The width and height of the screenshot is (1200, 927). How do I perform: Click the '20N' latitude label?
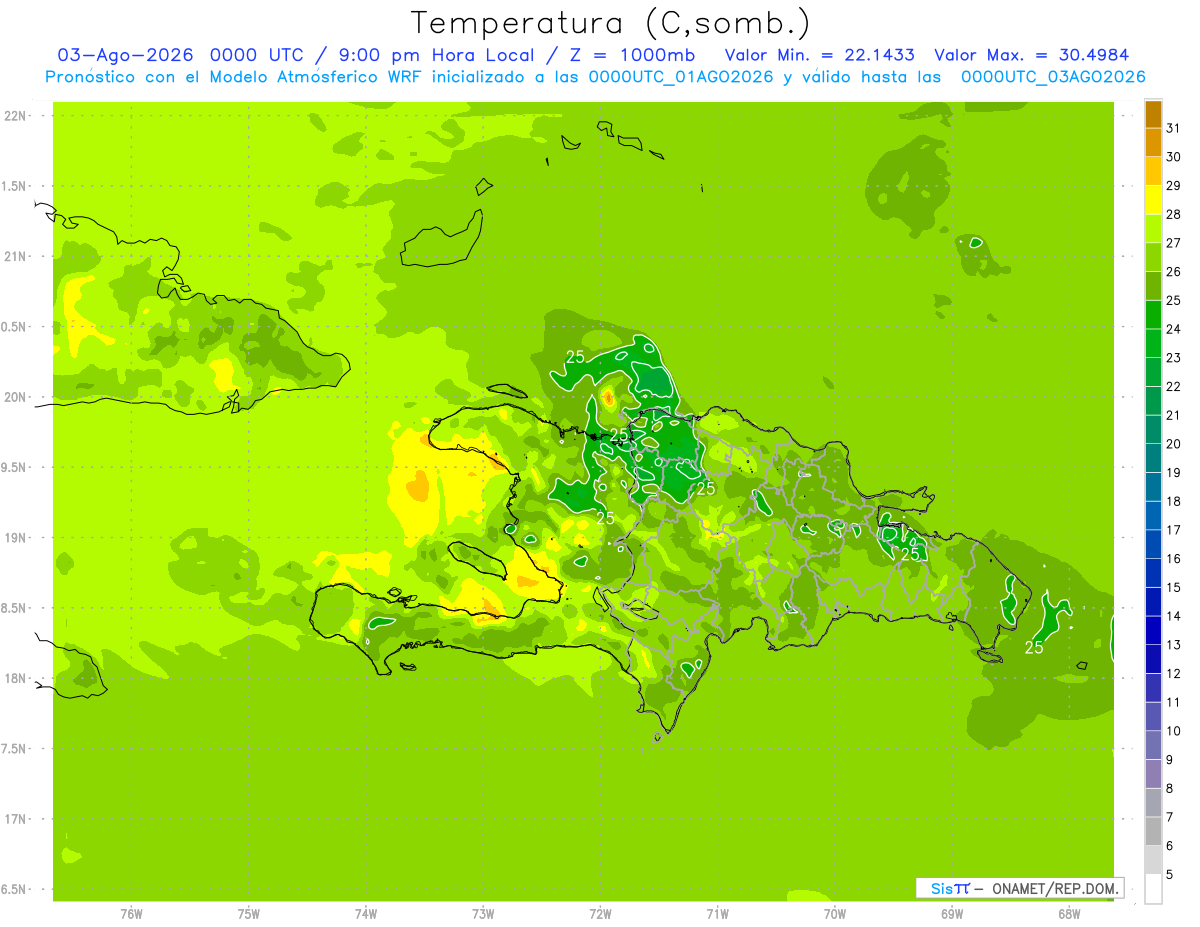pos(16,397)
